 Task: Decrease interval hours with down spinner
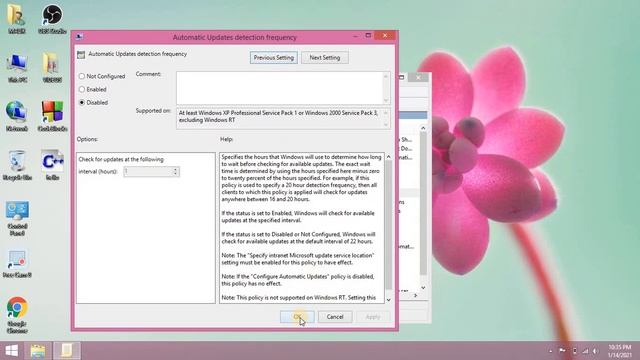pyautogui.click(x=176, y=174)
